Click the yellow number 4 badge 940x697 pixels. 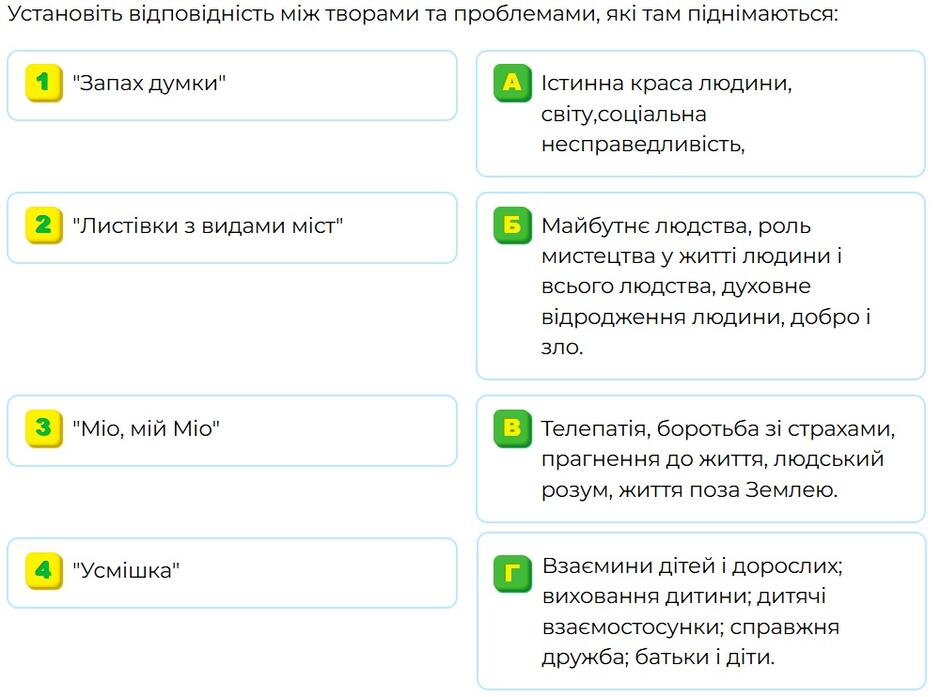44,571
